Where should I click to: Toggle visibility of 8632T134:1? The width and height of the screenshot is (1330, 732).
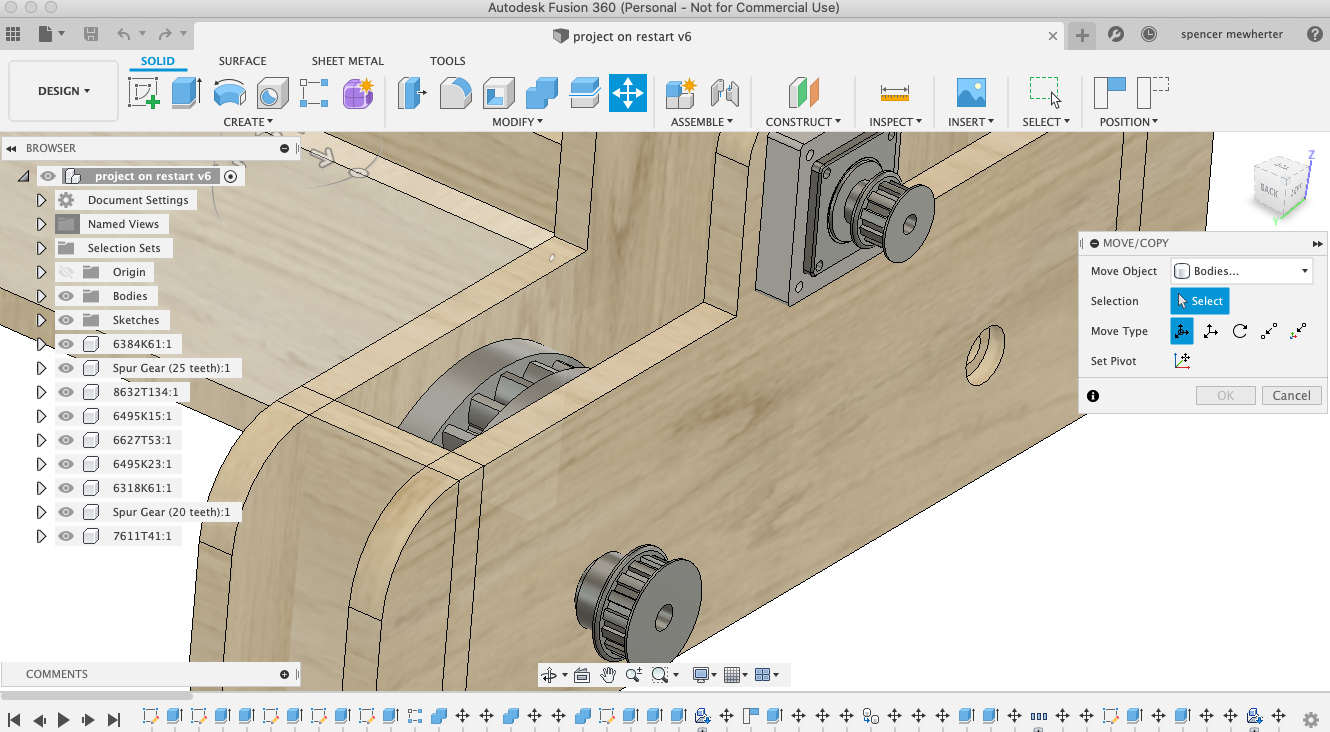click(x=67, y=392)
